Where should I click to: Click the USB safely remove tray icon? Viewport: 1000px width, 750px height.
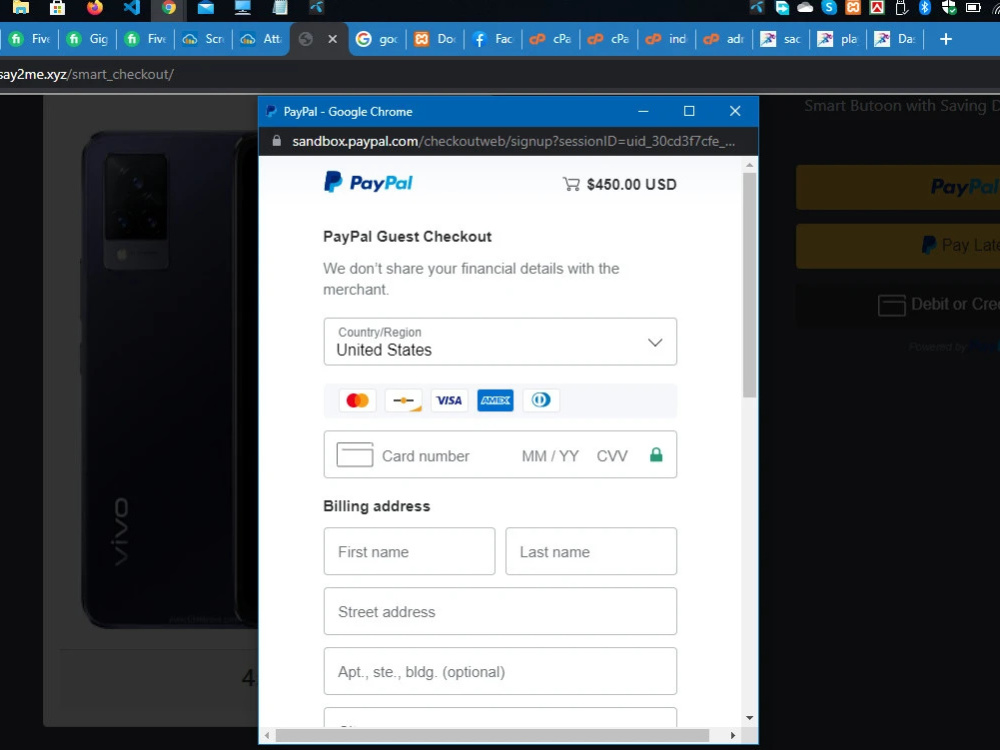(901, 7)
